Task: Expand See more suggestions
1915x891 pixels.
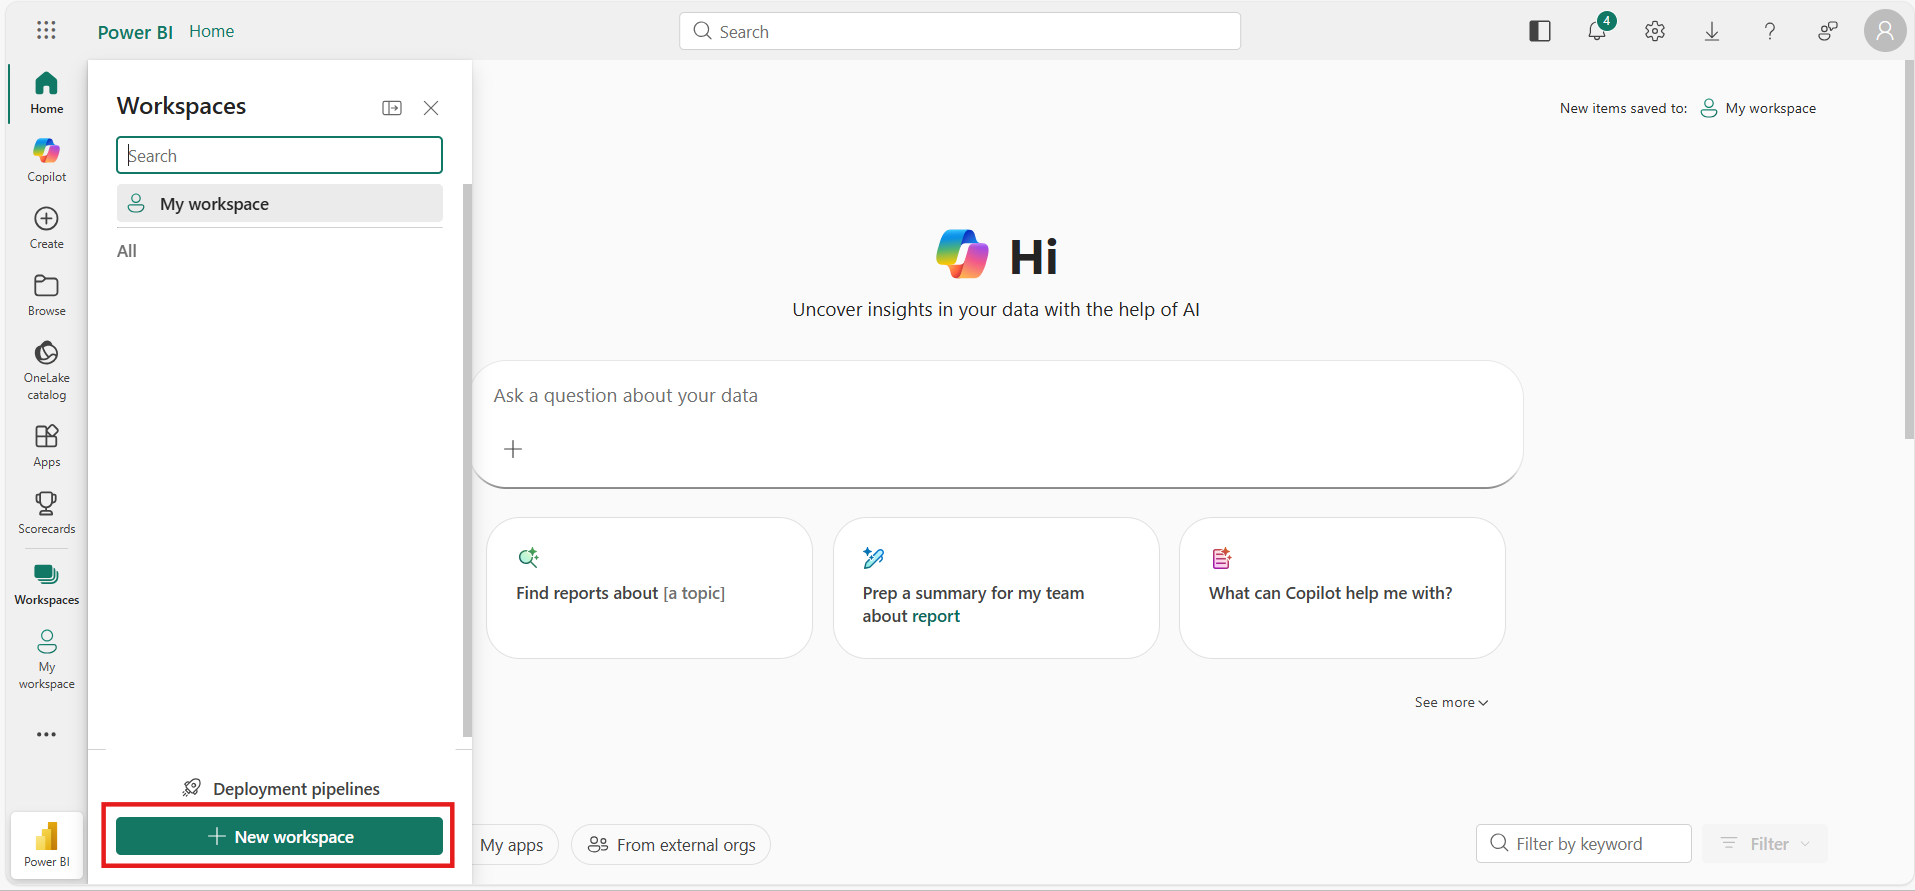Action: (1451, 702)
